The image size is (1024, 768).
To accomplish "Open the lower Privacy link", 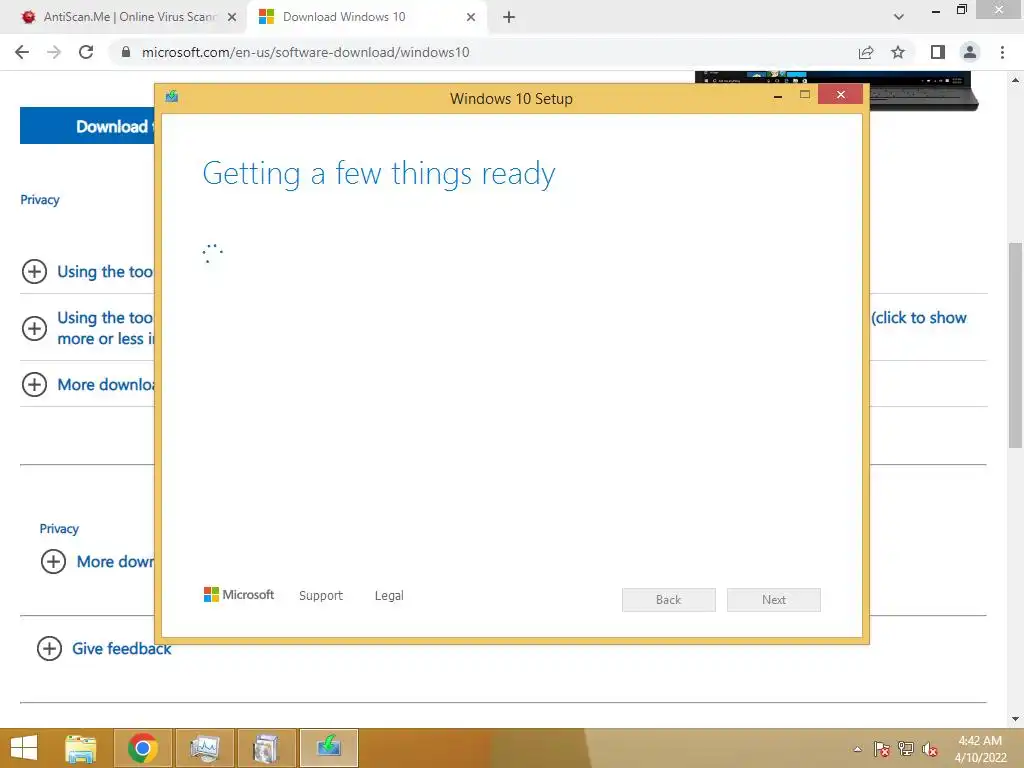I will (59, 529).
